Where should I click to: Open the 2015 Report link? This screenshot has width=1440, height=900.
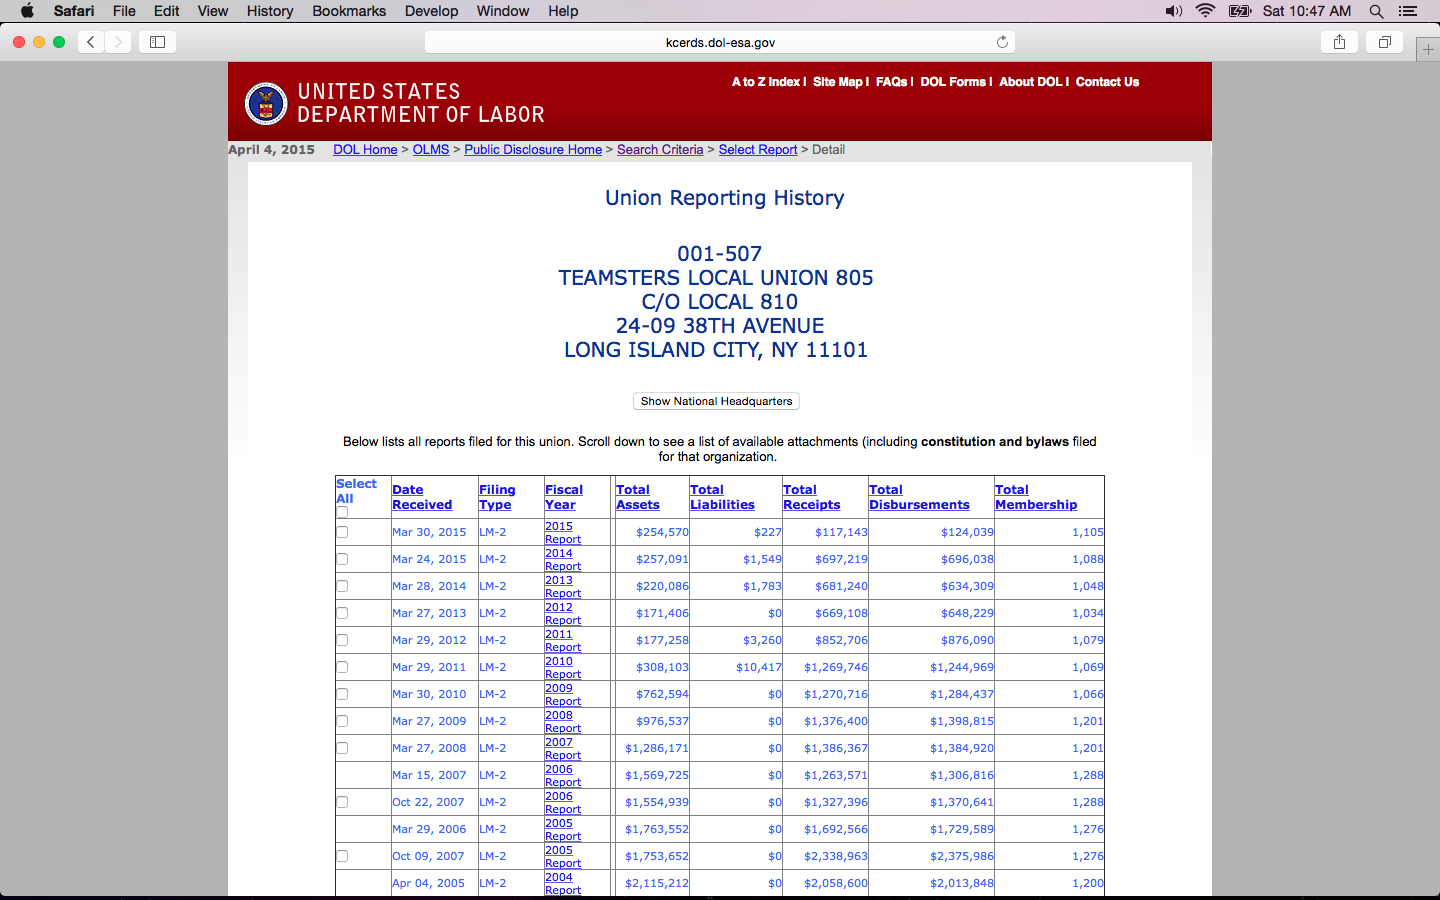click(563, 533)
